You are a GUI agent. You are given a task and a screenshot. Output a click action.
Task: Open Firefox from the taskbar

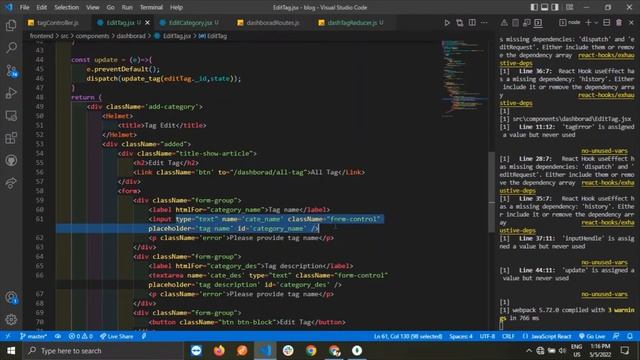click(219, 351)
